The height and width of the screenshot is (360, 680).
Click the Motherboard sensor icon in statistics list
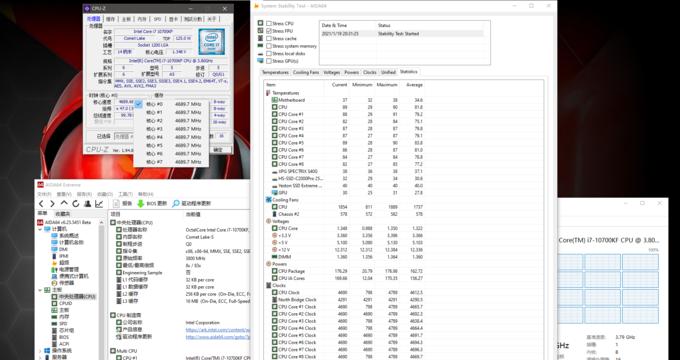coord(275,100)
